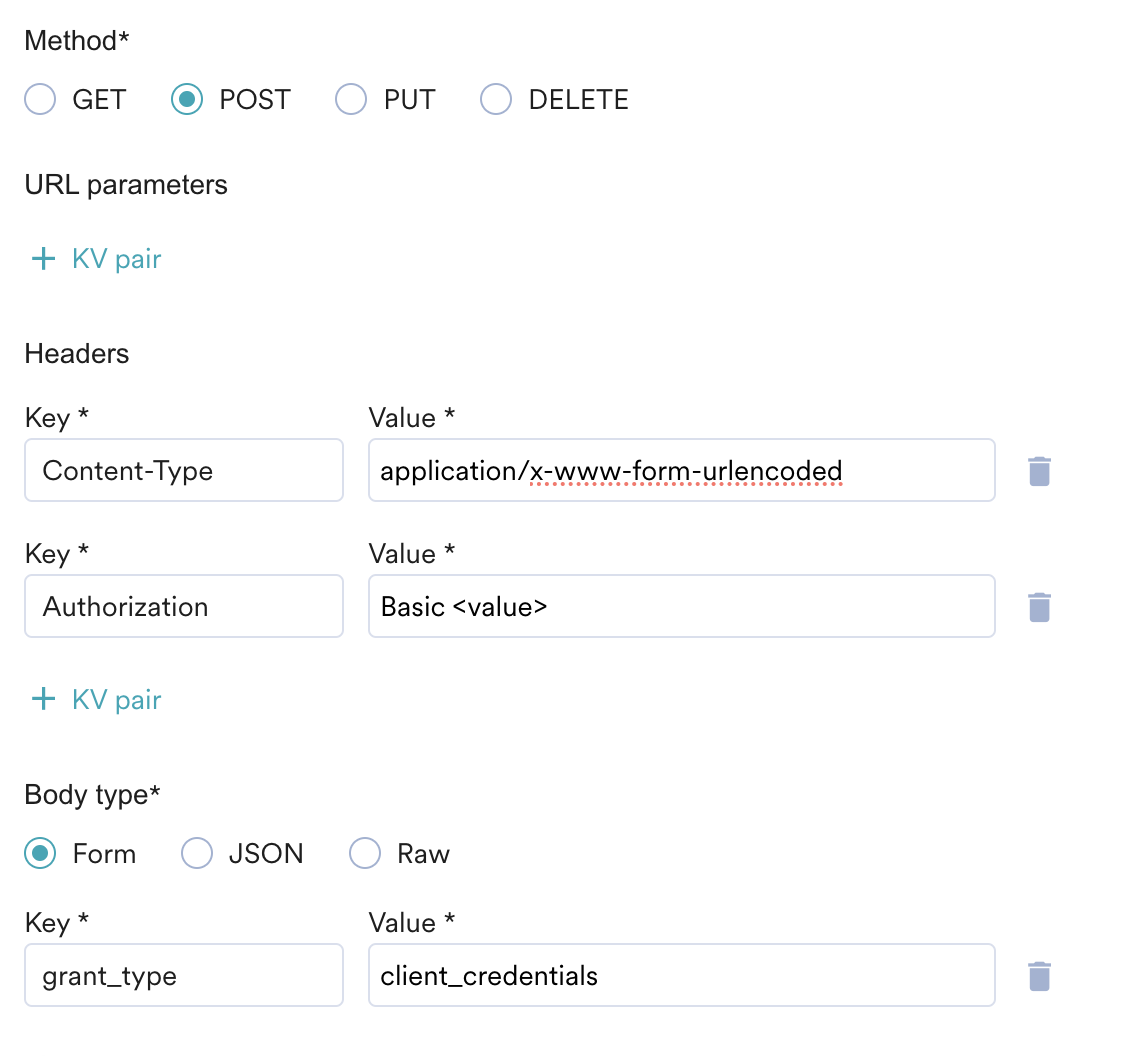Focus the client_credentials value field
Screen dimensions: 1130x1056
coord(682,975)
